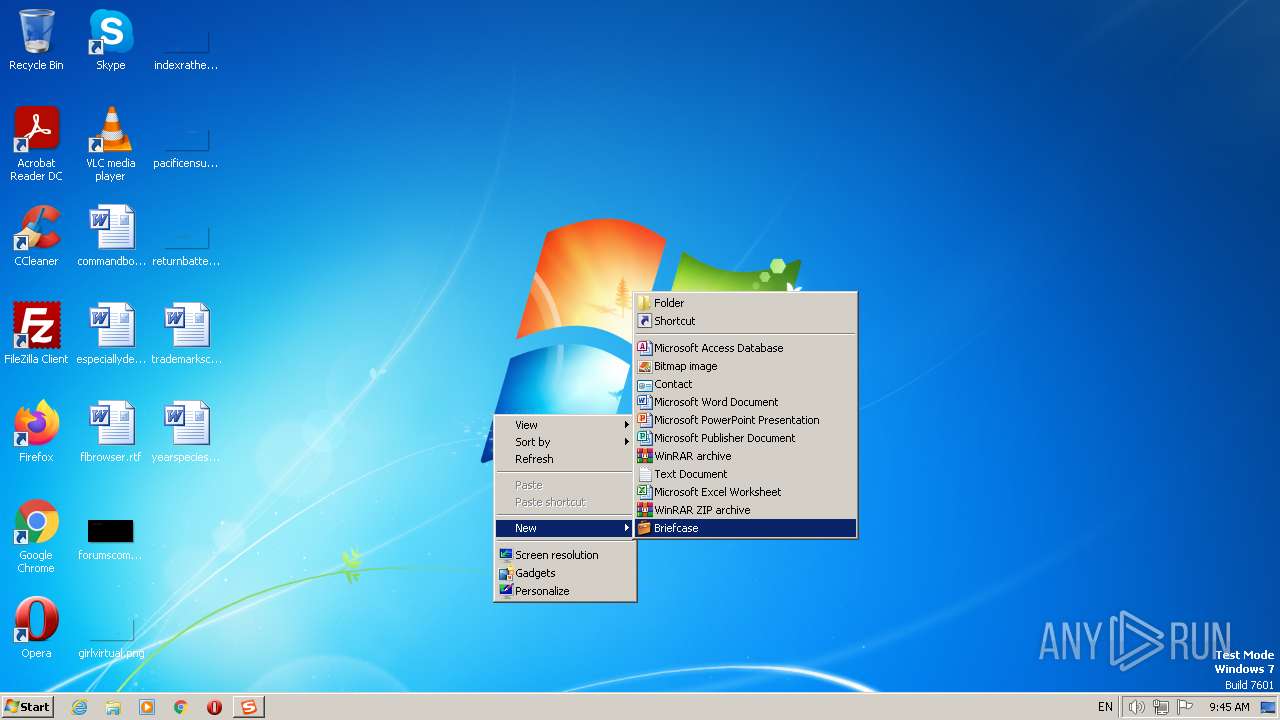Open the Recycle Bin desktop icon
The width and height of the screenshot is (1280, 720).
[x=36, y=40]
